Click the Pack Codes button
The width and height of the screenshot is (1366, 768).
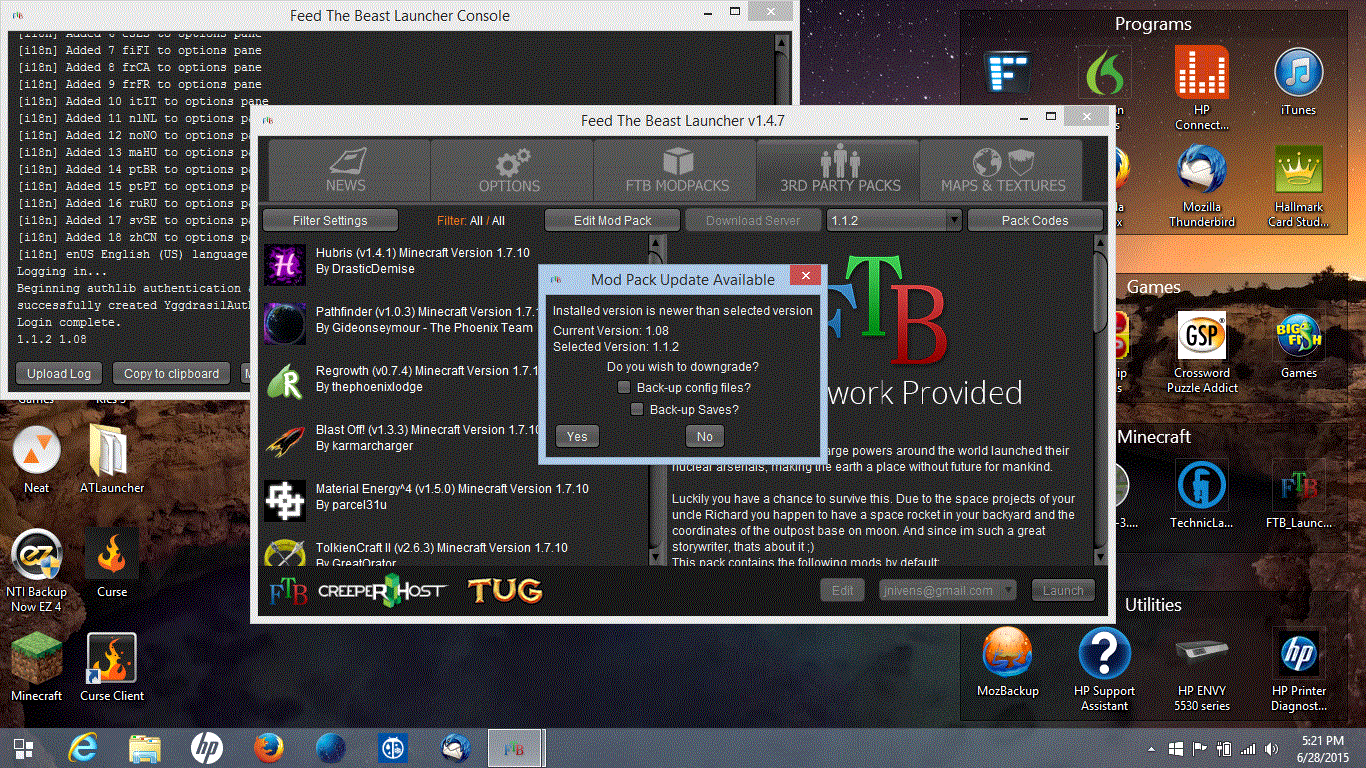pyautogui.click(x=1035, y=220)
